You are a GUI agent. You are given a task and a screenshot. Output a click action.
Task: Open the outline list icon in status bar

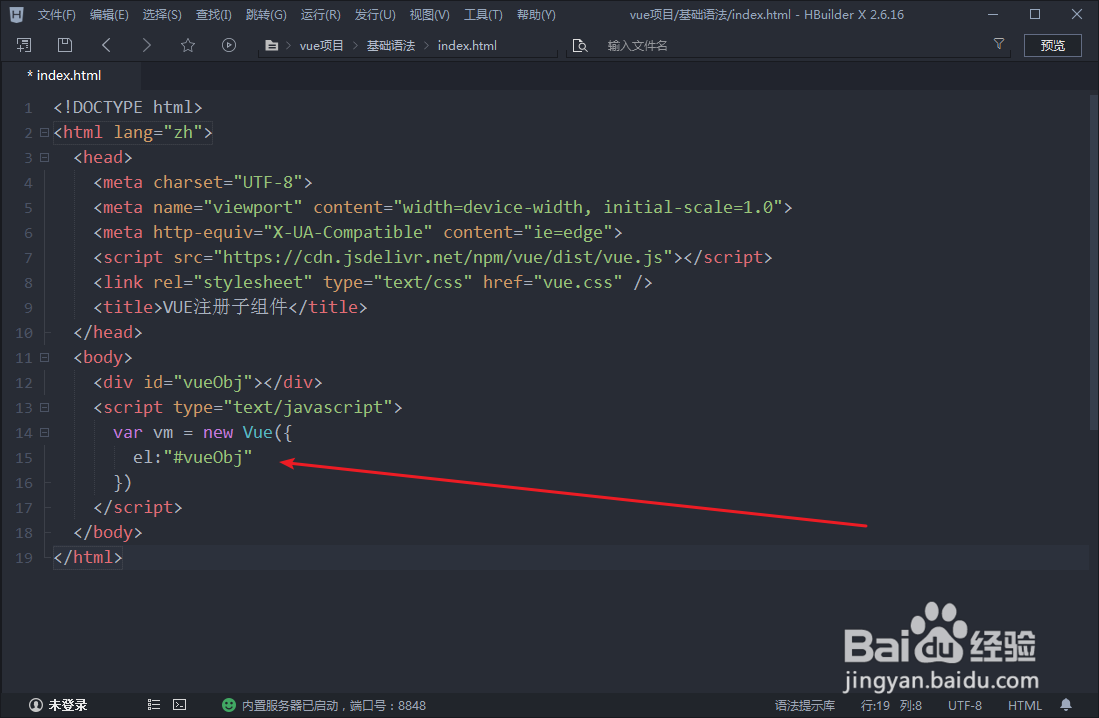[x=153, y=705]
